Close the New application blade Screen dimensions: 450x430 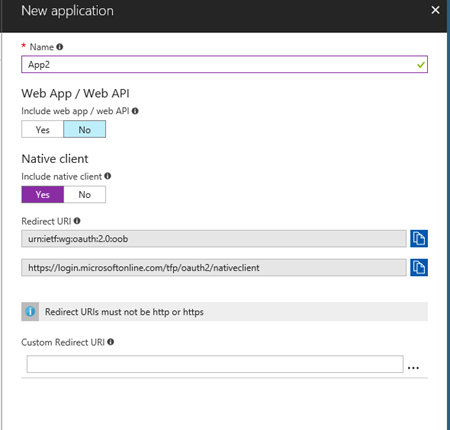(435, 10)
